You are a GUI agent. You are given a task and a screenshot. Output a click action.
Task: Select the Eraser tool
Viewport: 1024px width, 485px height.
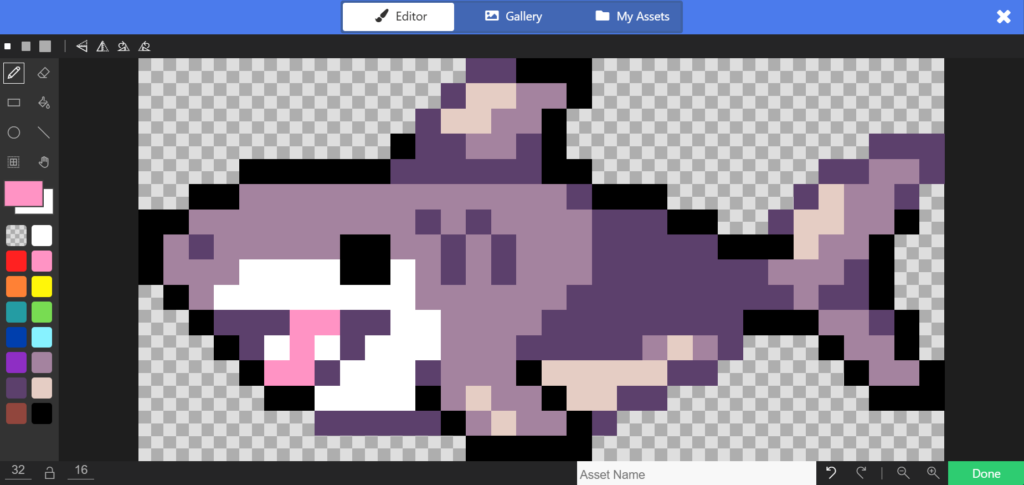(43, 73)
